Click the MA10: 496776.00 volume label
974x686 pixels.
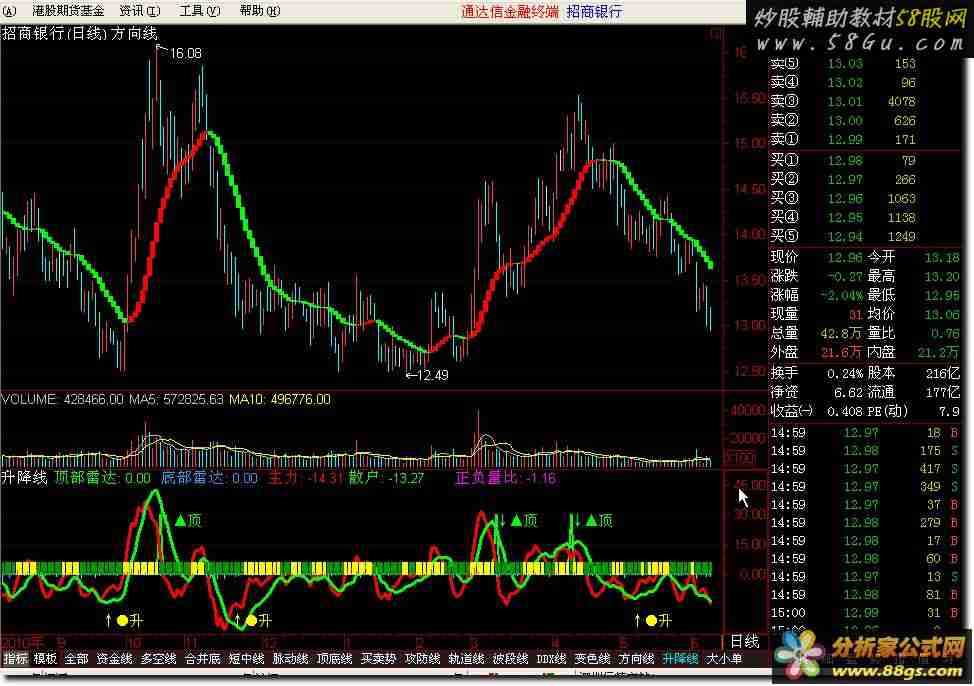[x=280, y=400]
